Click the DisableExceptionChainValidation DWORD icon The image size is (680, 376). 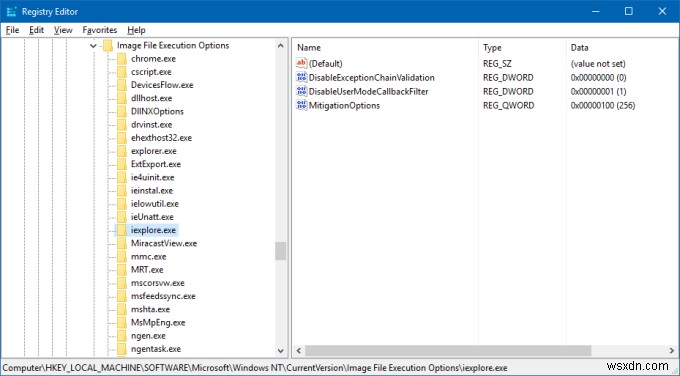(301, 77)
